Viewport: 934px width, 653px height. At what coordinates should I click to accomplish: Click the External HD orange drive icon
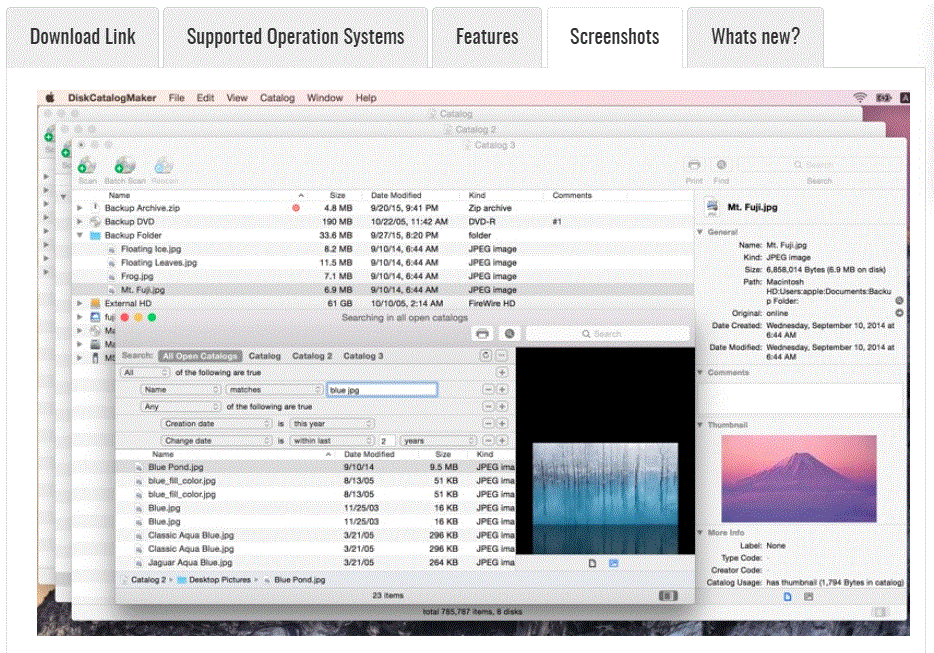coord(95,303)
